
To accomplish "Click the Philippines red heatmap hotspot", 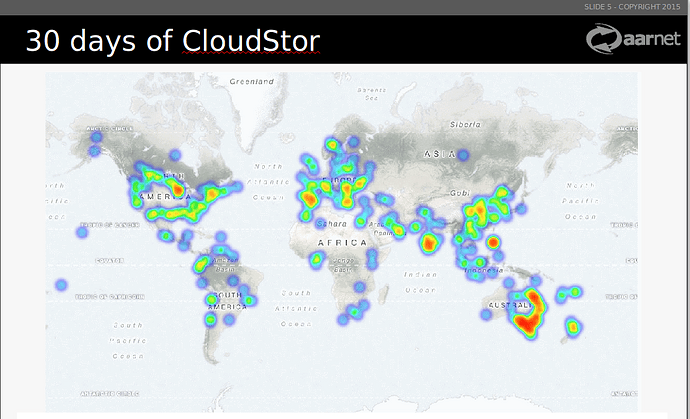I will coord(493,242).
